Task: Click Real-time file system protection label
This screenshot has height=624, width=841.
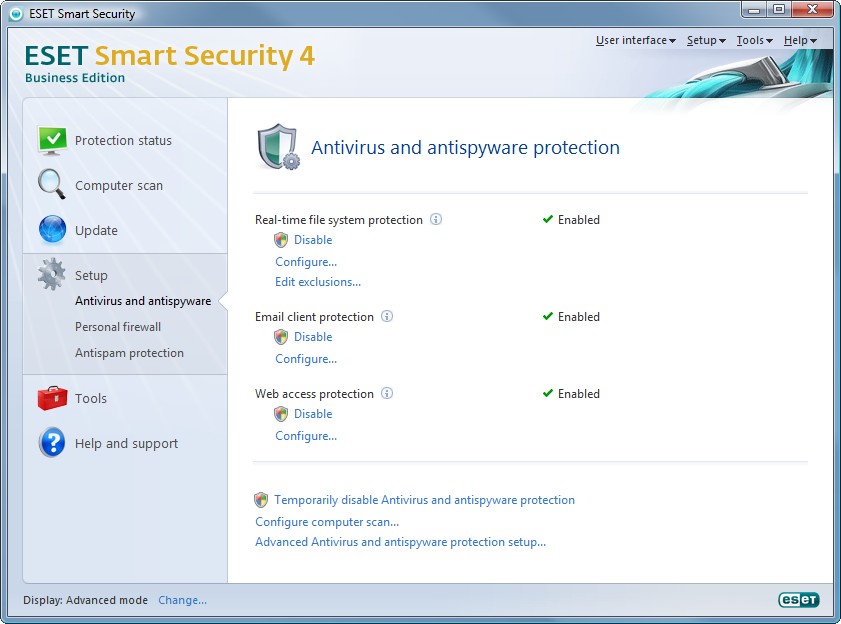Action: click(338, 220)
